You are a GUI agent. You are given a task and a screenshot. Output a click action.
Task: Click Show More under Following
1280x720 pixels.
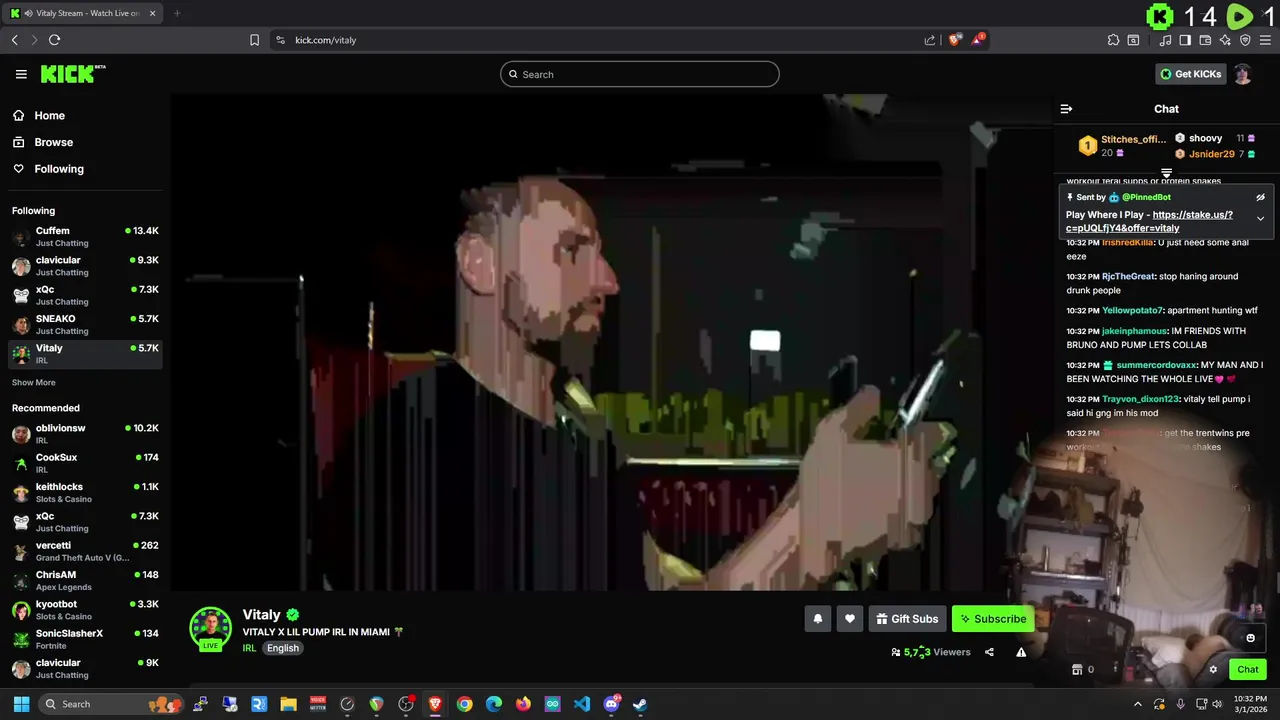coord(34,383)
